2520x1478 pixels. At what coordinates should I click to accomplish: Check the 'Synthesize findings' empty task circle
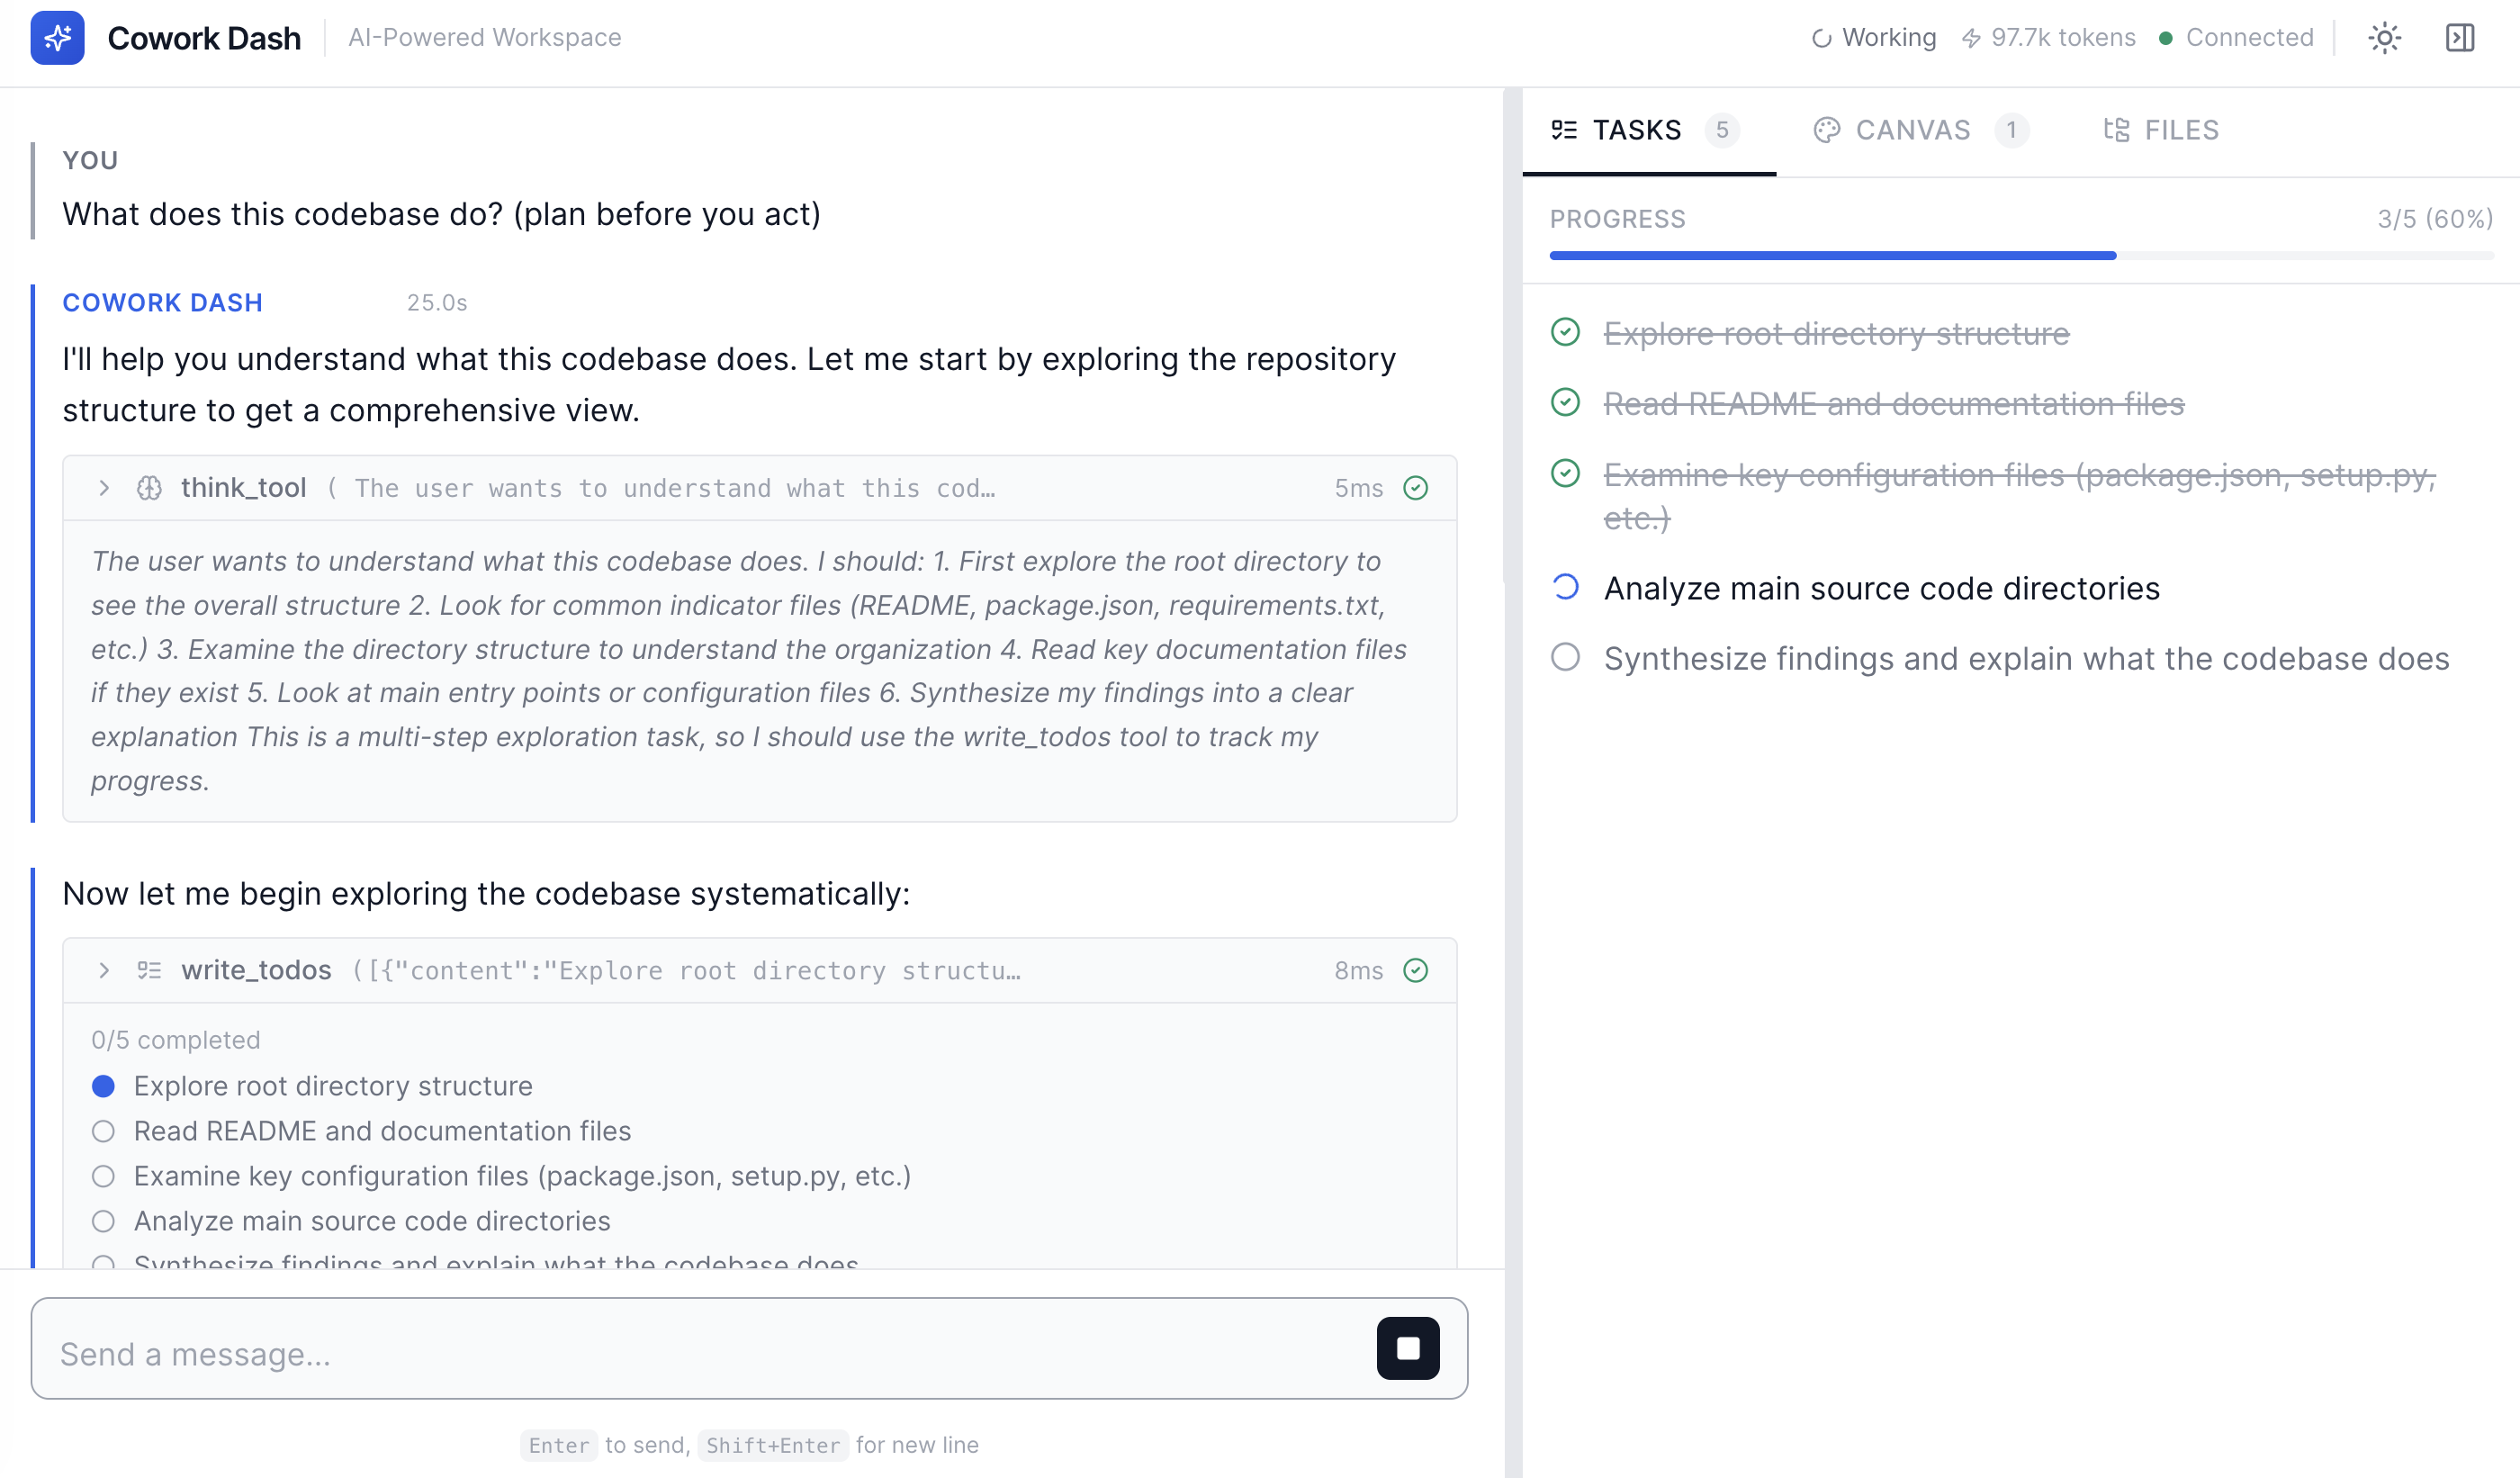coord(1565,657)
